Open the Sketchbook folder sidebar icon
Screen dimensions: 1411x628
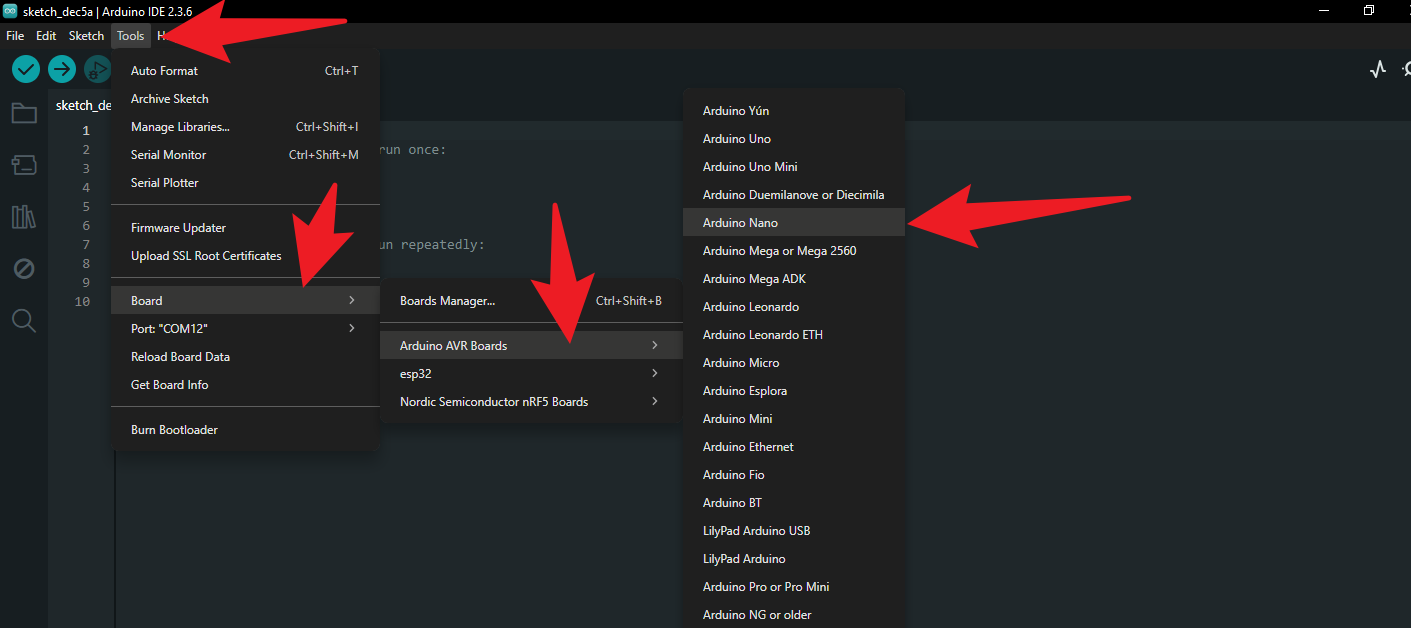click(24, 113)
